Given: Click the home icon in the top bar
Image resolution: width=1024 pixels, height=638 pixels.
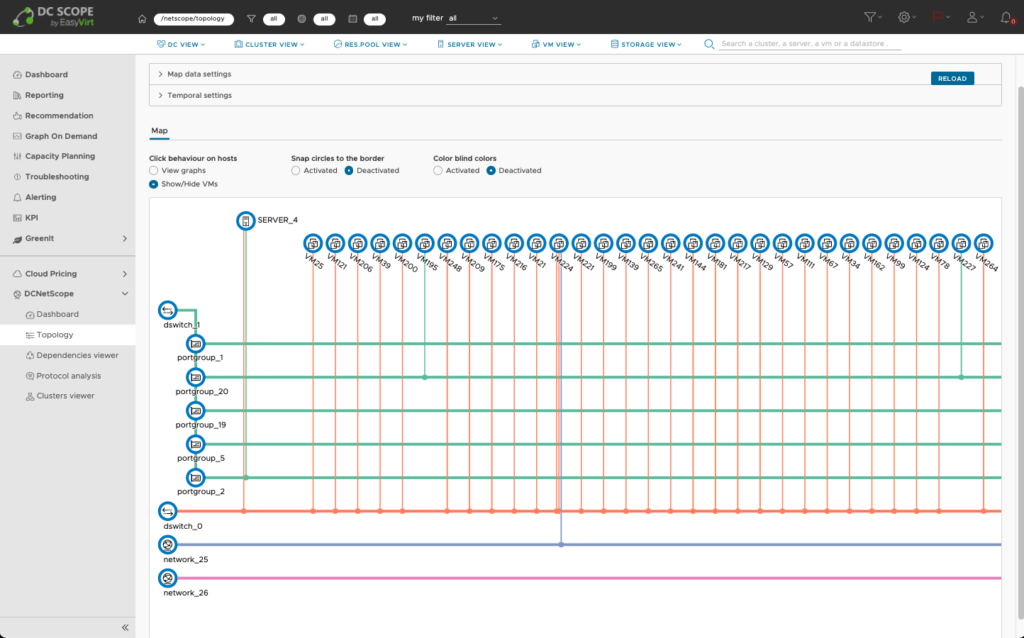Looking at the screenshot, I should point(141,17).
